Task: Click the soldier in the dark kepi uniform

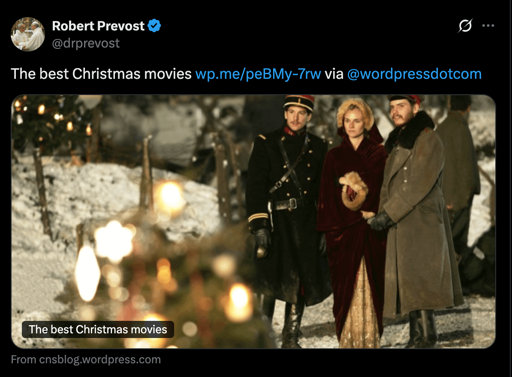Action: pyautogui.click(x=288, y=213)
